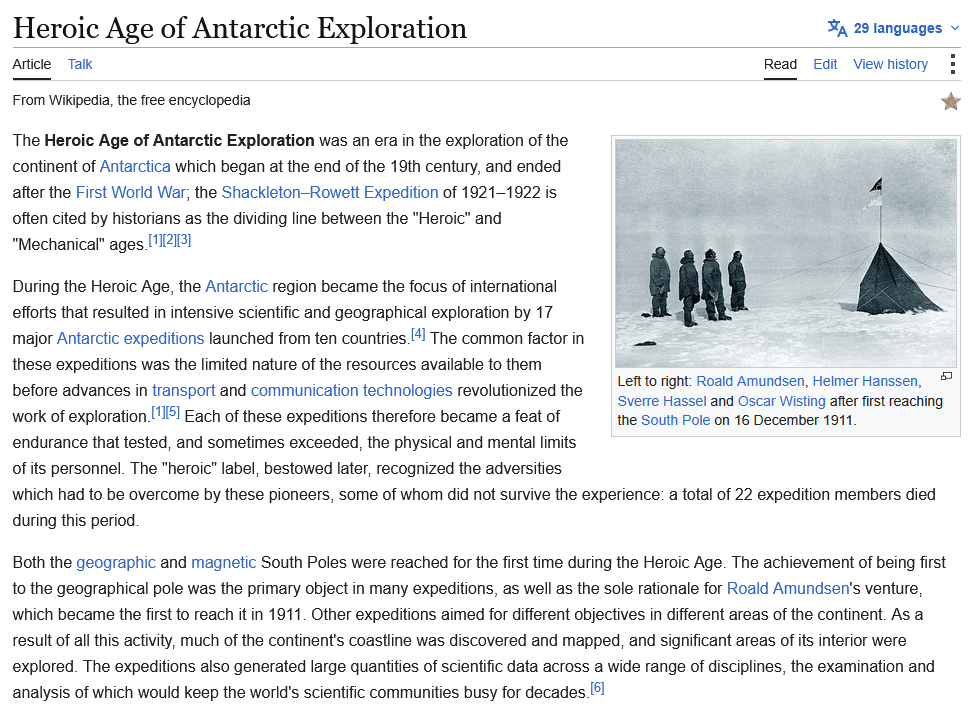978x727 pixels.
Task: Open the Edit tab
Action: point(825,64)
